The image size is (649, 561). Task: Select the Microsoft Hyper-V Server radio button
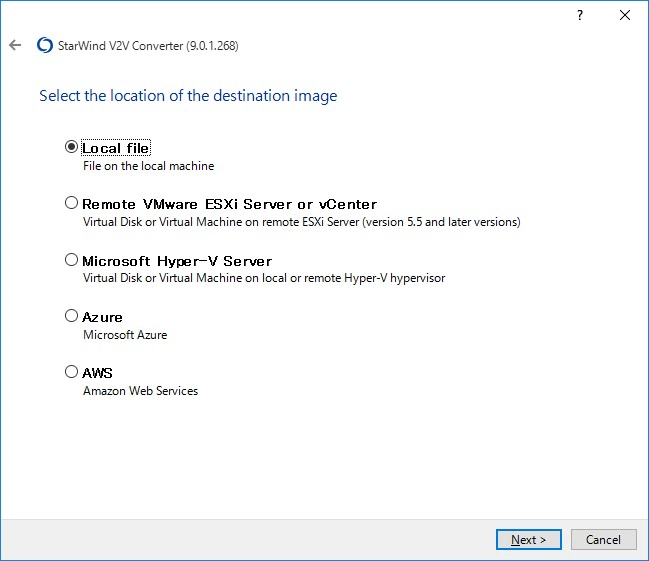point(71,260)
